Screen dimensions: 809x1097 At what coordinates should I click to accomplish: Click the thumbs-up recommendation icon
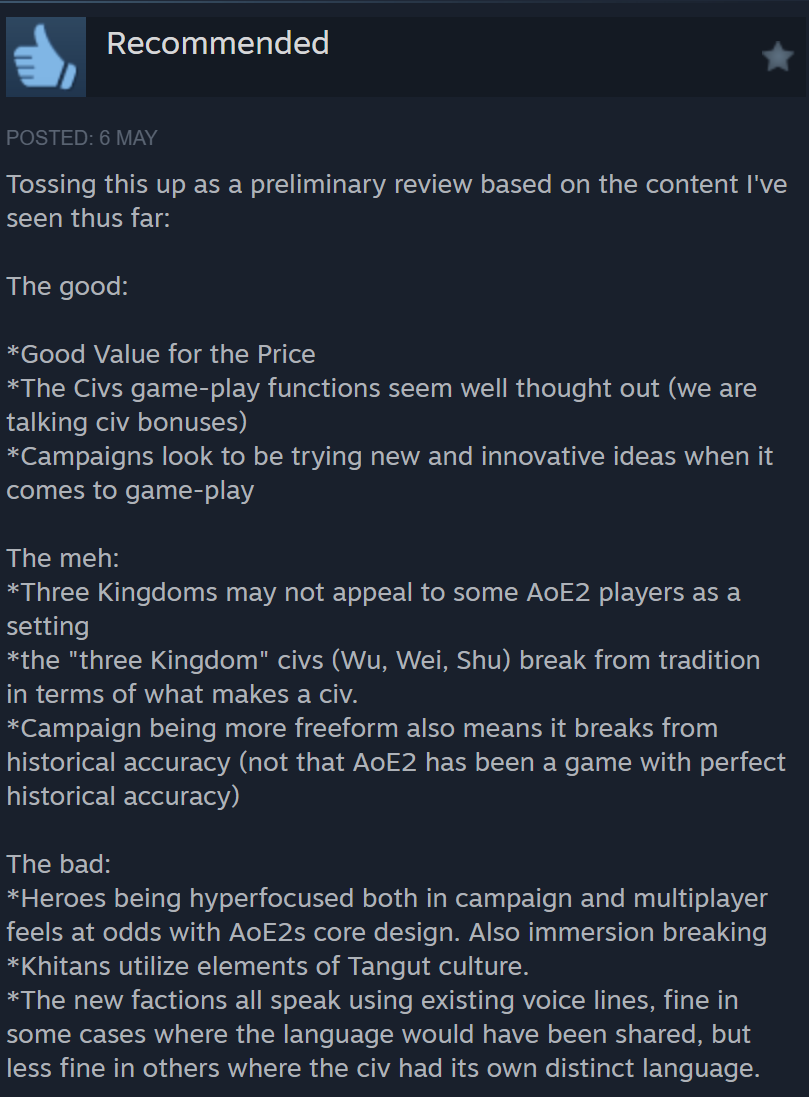[46, 57]
